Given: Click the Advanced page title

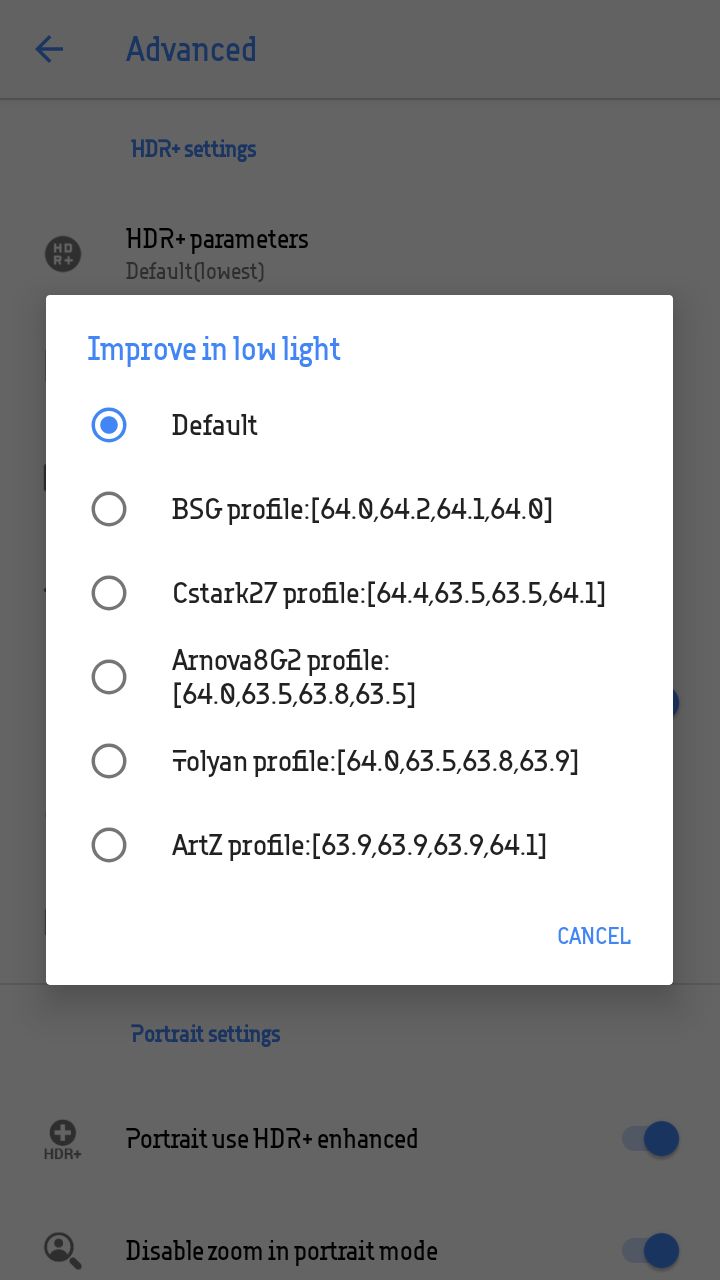Looking at the screenshot, I should point(191,49).
